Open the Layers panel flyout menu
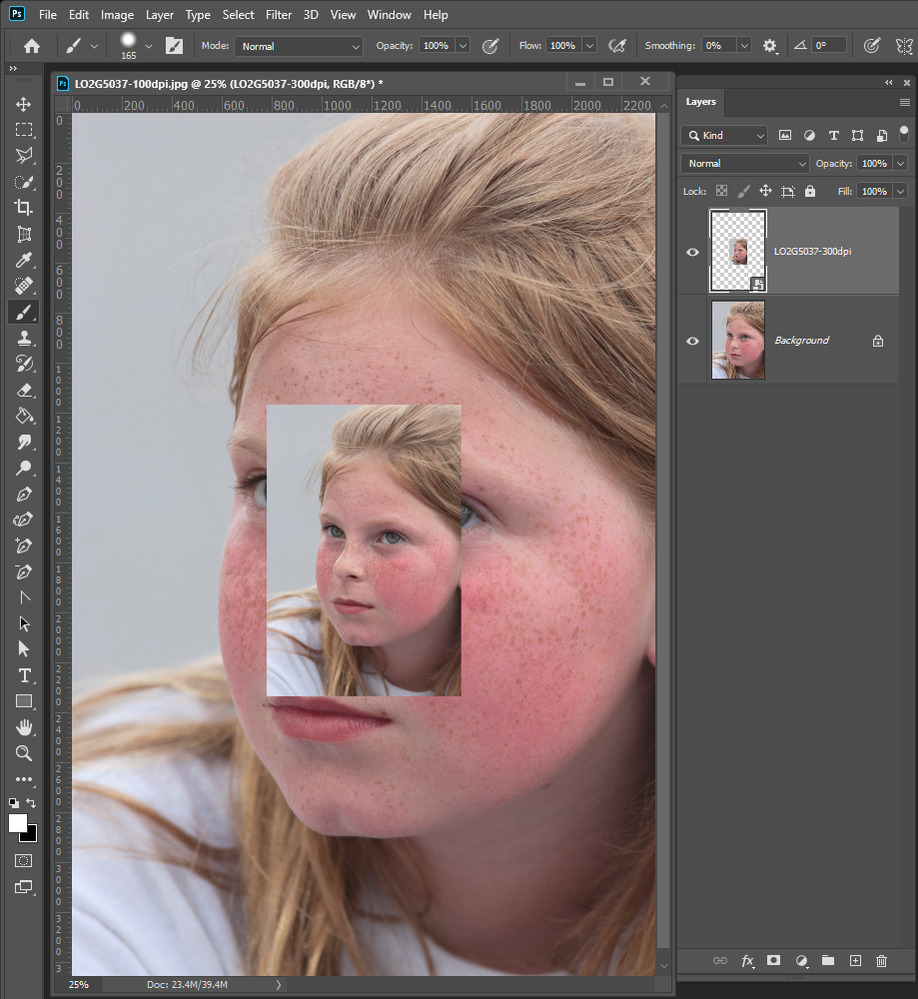This screenshot has width=918, height=999. (x=905, y=103)
